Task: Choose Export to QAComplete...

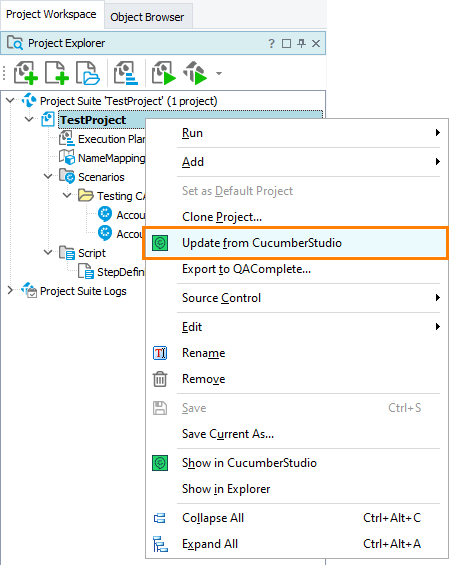Action: (x=296, y=269)
